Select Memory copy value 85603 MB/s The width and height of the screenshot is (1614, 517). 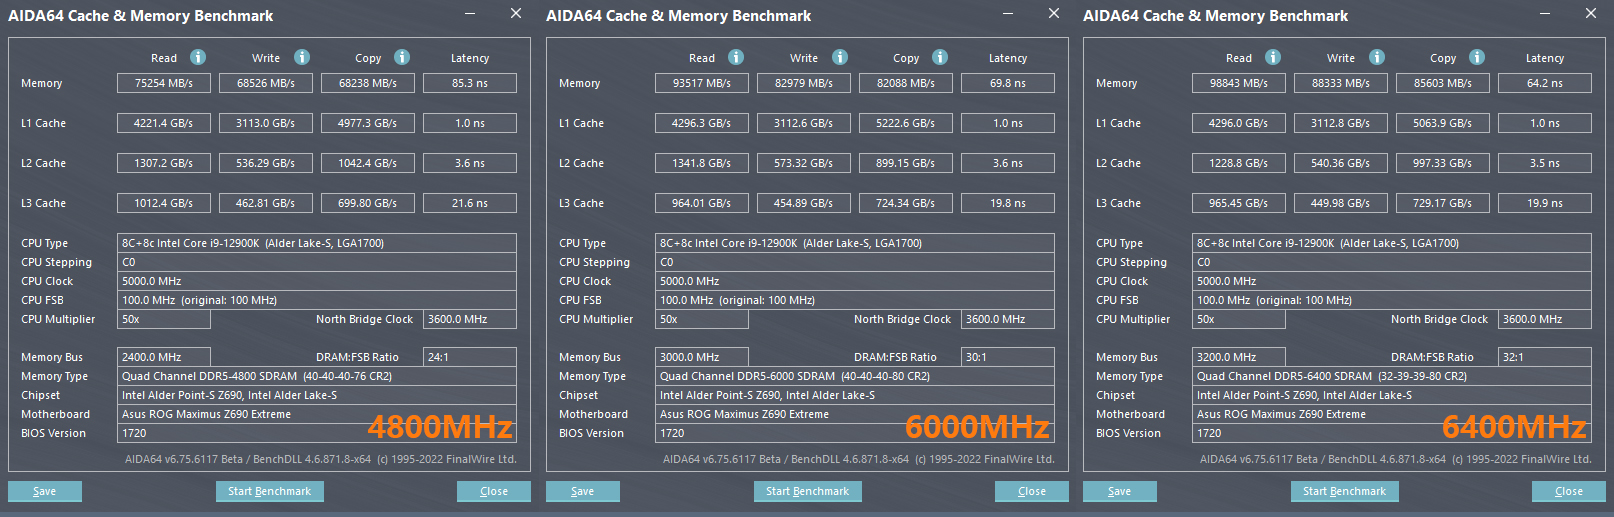(1443, 83)
